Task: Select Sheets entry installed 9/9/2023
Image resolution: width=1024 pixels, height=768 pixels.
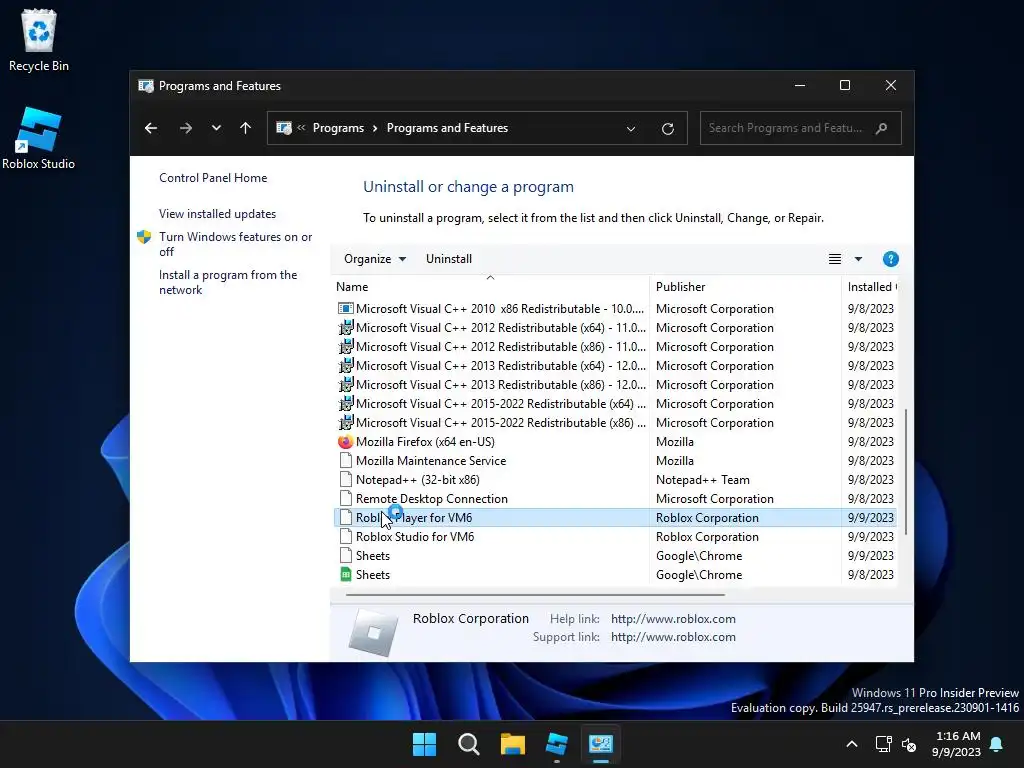Action: [x=615, y=556]
